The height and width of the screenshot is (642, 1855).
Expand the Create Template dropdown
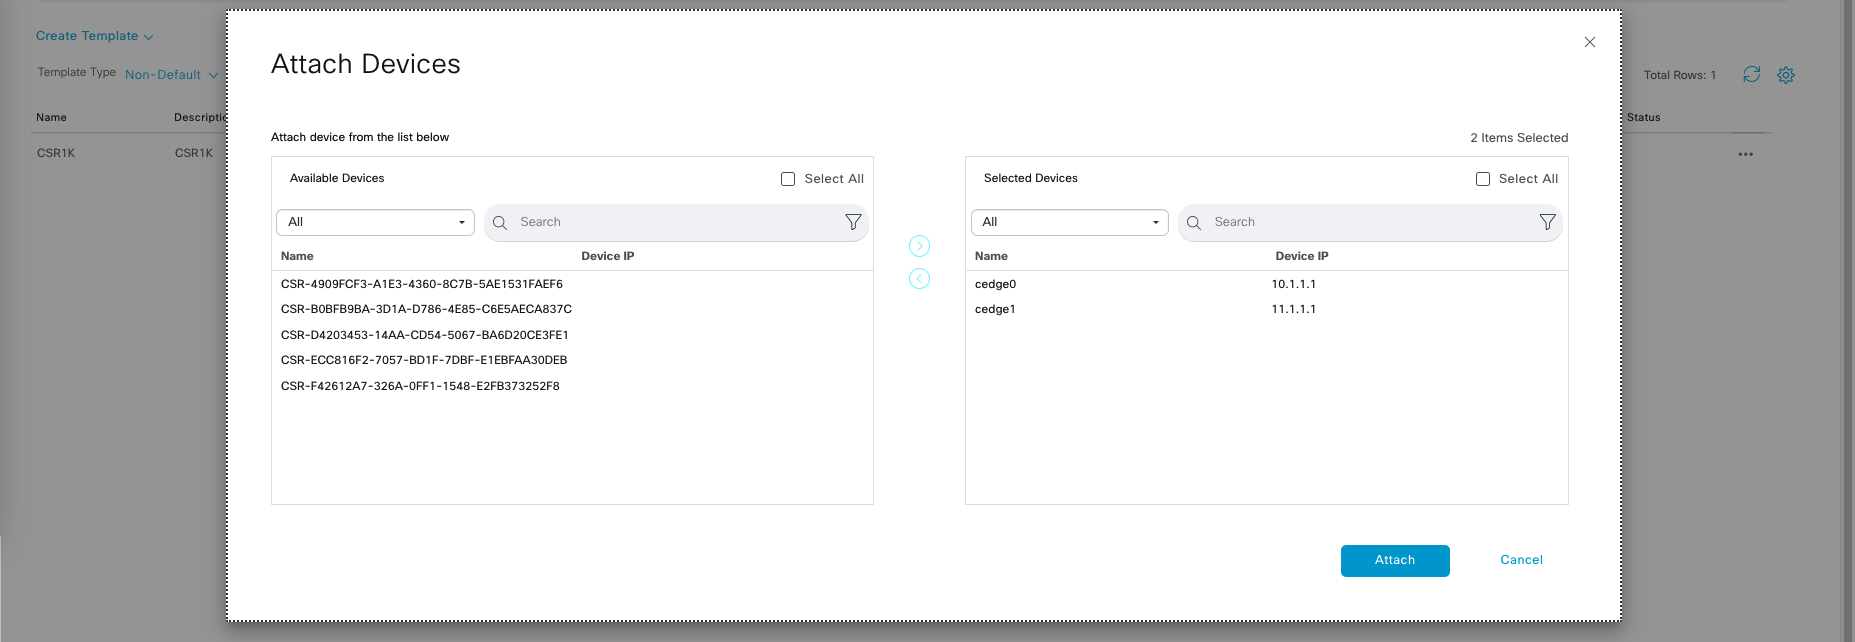94,36
